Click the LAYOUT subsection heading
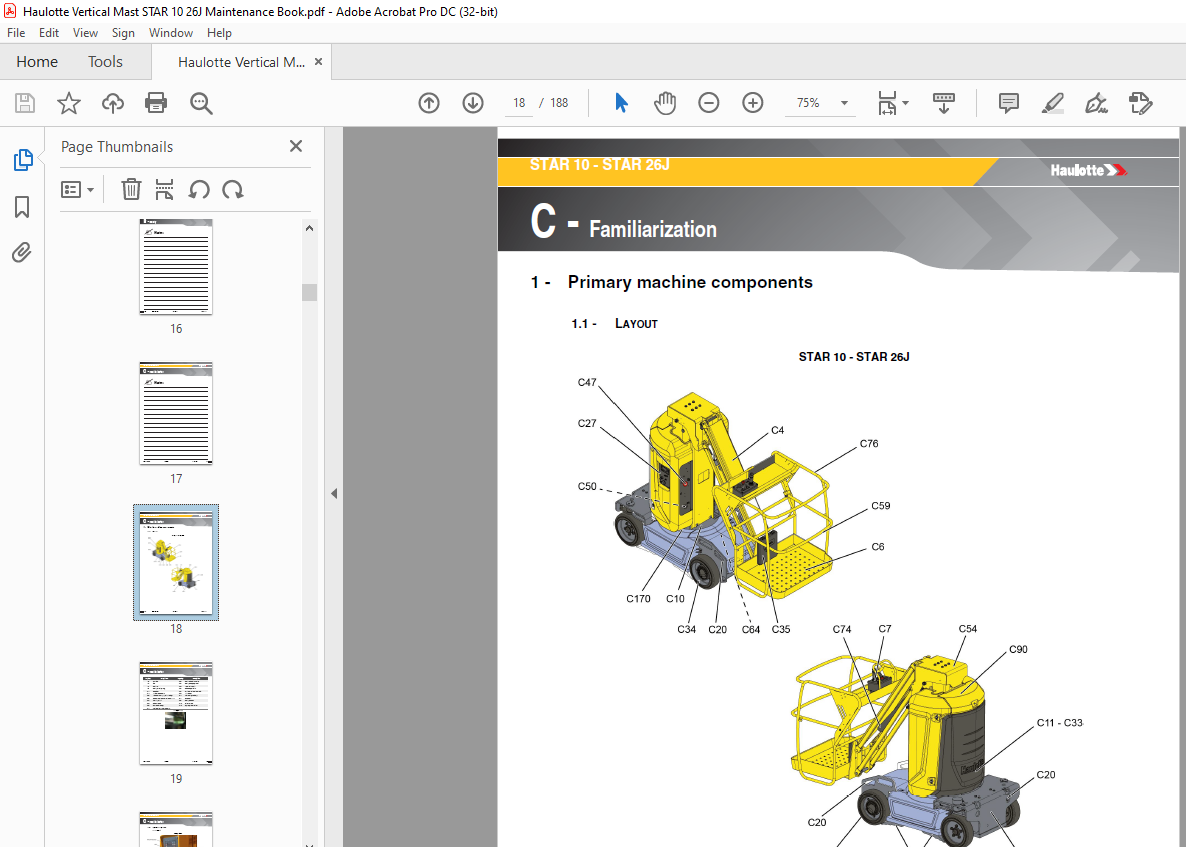1186x847 pixels. pos(636,324)
